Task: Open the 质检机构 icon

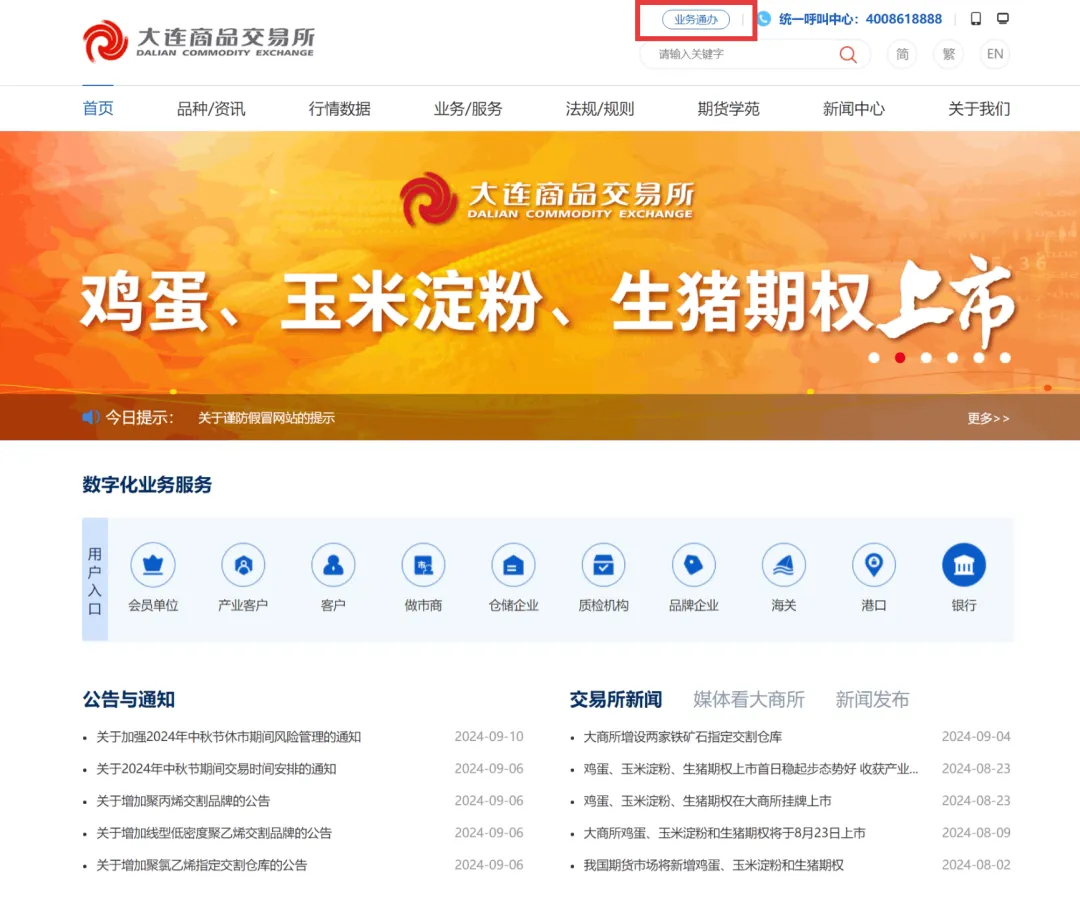Action: pyautogui.click(x=603, y=566)
